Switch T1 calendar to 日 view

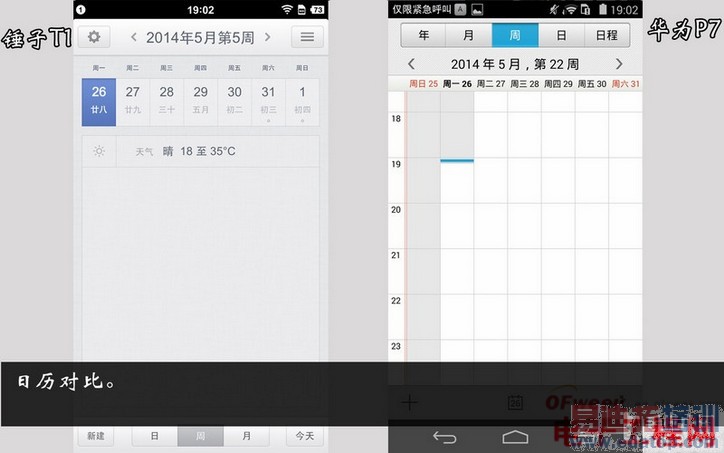point(155,436)
